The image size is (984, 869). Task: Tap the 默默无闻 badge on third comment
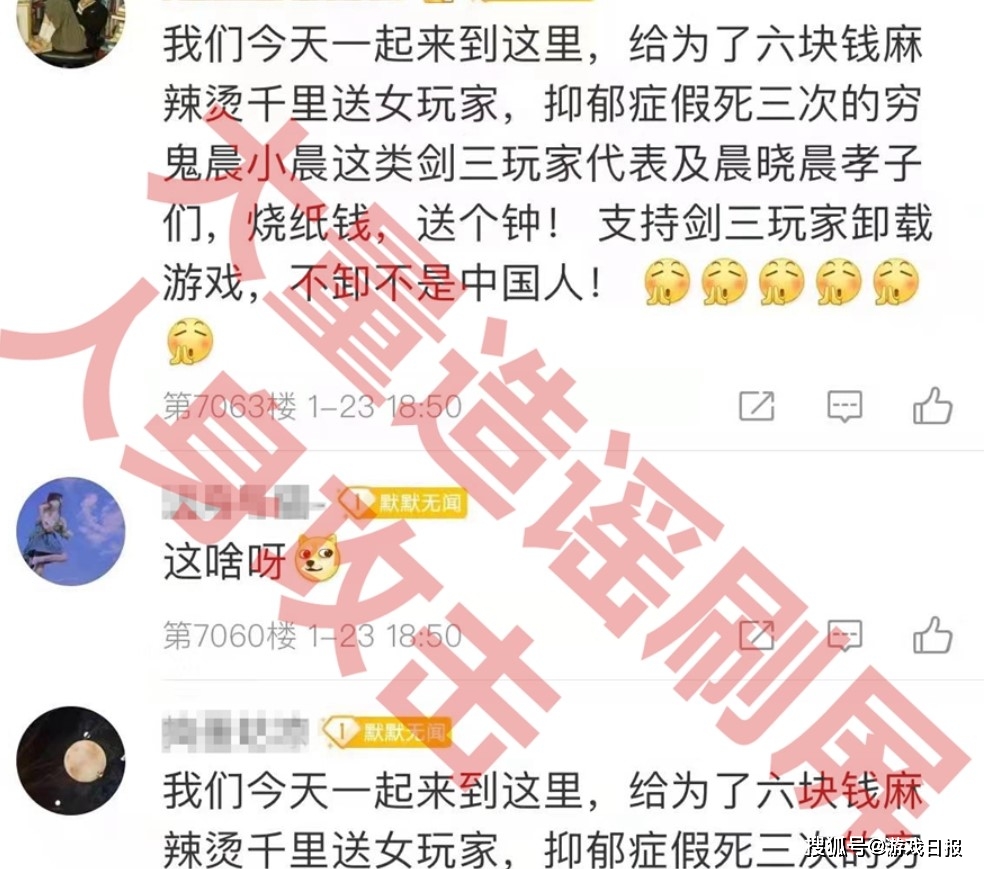[x=387, y=732]
